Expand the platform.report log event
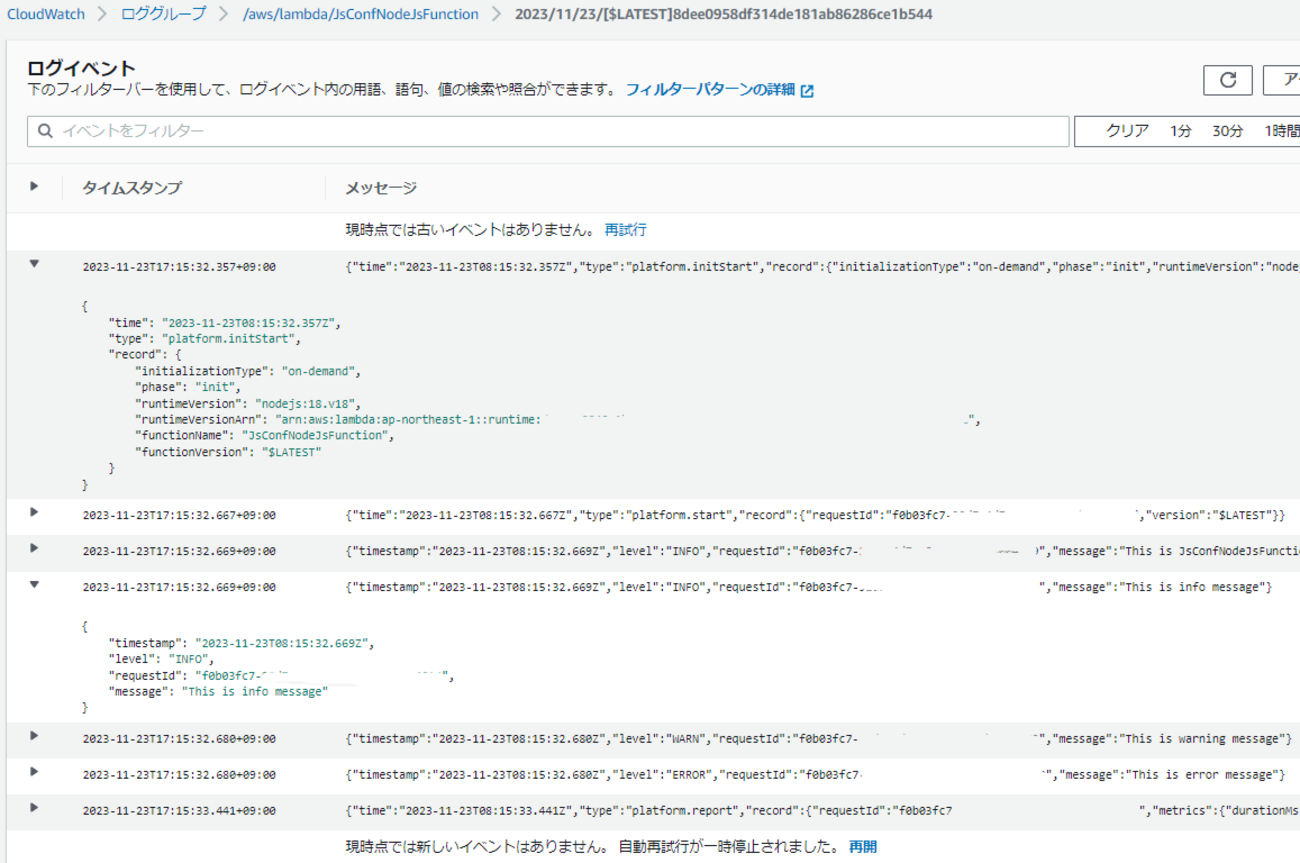Screen dimensions: 1300x863 click(x=34, y=809)
